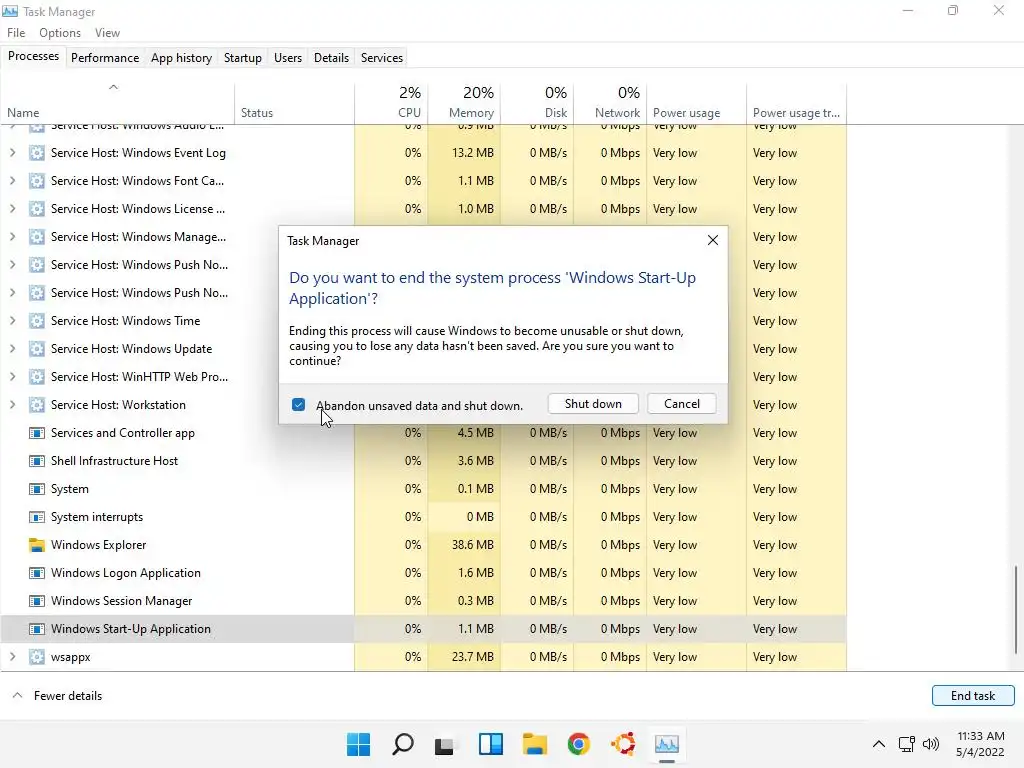Click the End task button
The height and width of the screenshot is (768, 1024).
tap(973, 696)
